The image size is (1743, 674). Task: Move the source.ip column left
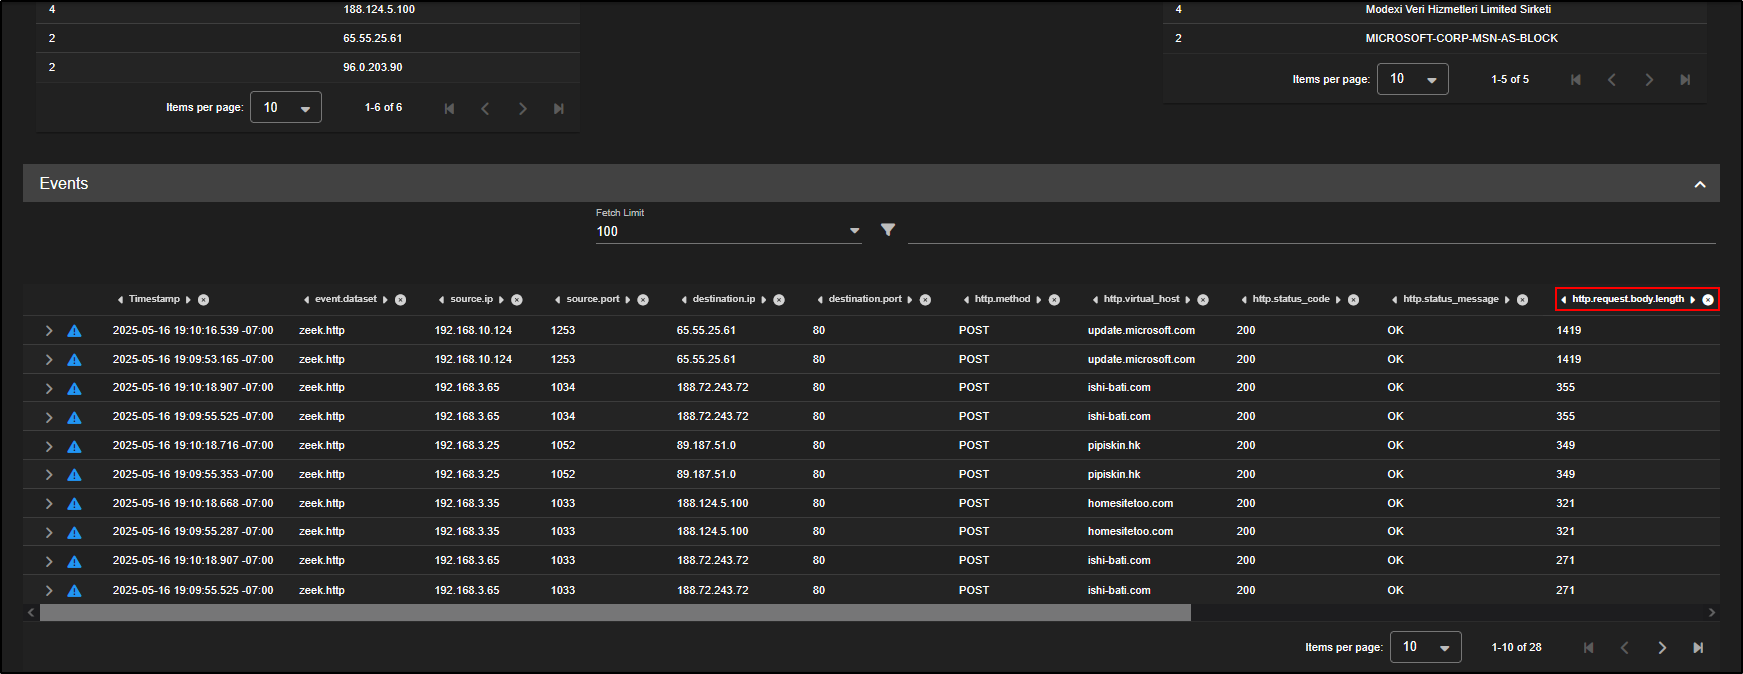click(x=441, y=300)
